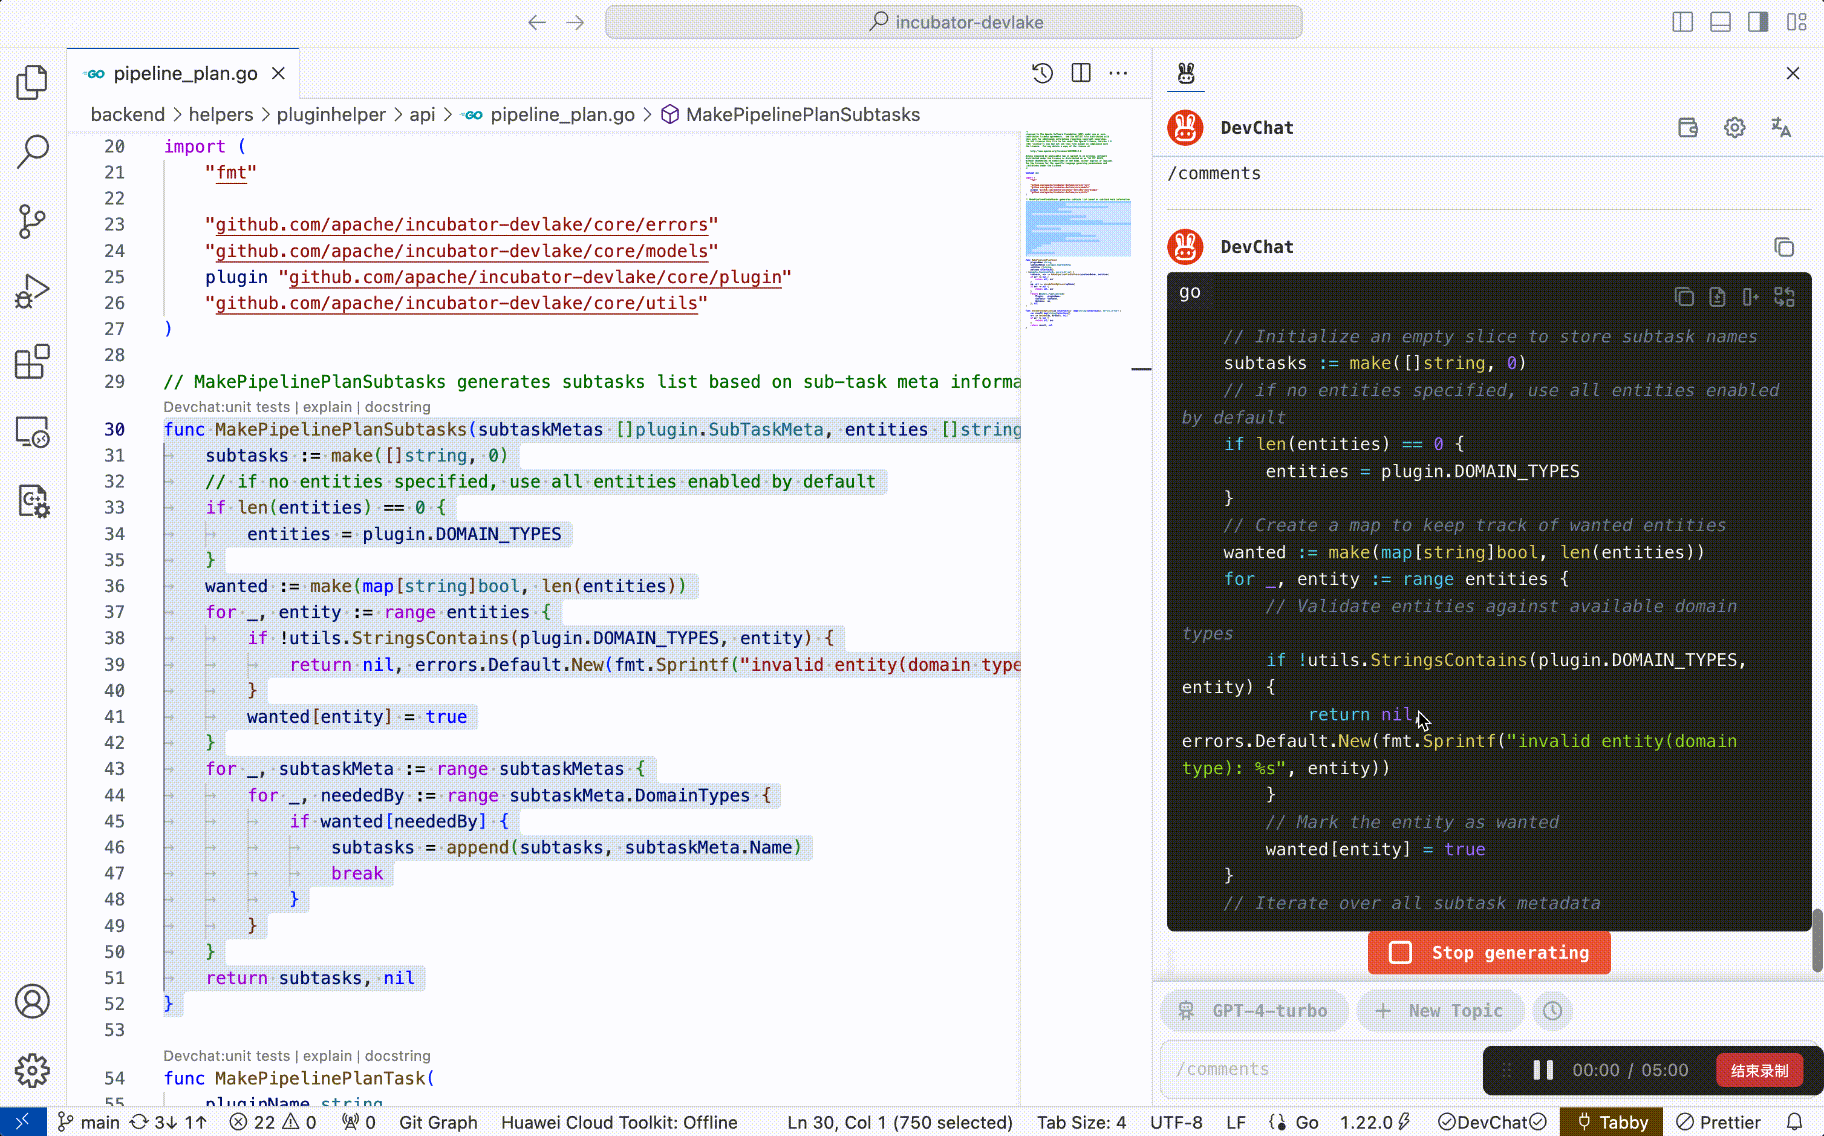Click the explain code lens above MakePipelinePlanSubtasks
Viewport: 1824px width, 1136px height.
click(327, 407)
